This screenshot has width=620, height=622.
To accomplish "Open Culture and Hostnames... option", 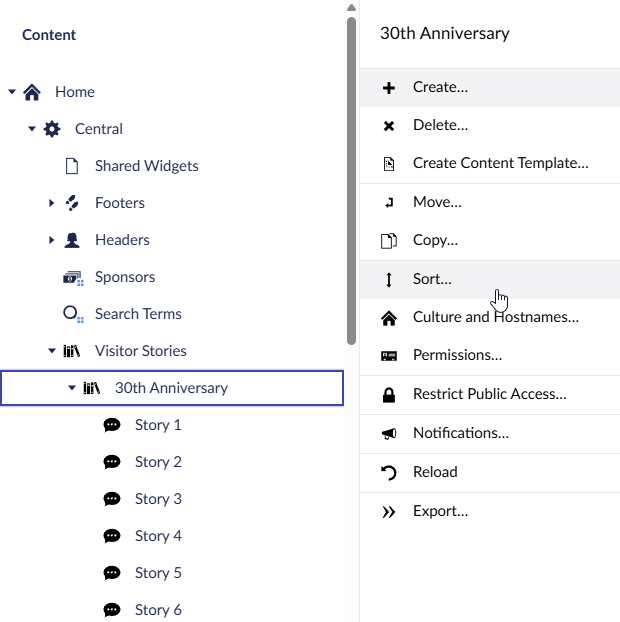I will coord(495,317).
